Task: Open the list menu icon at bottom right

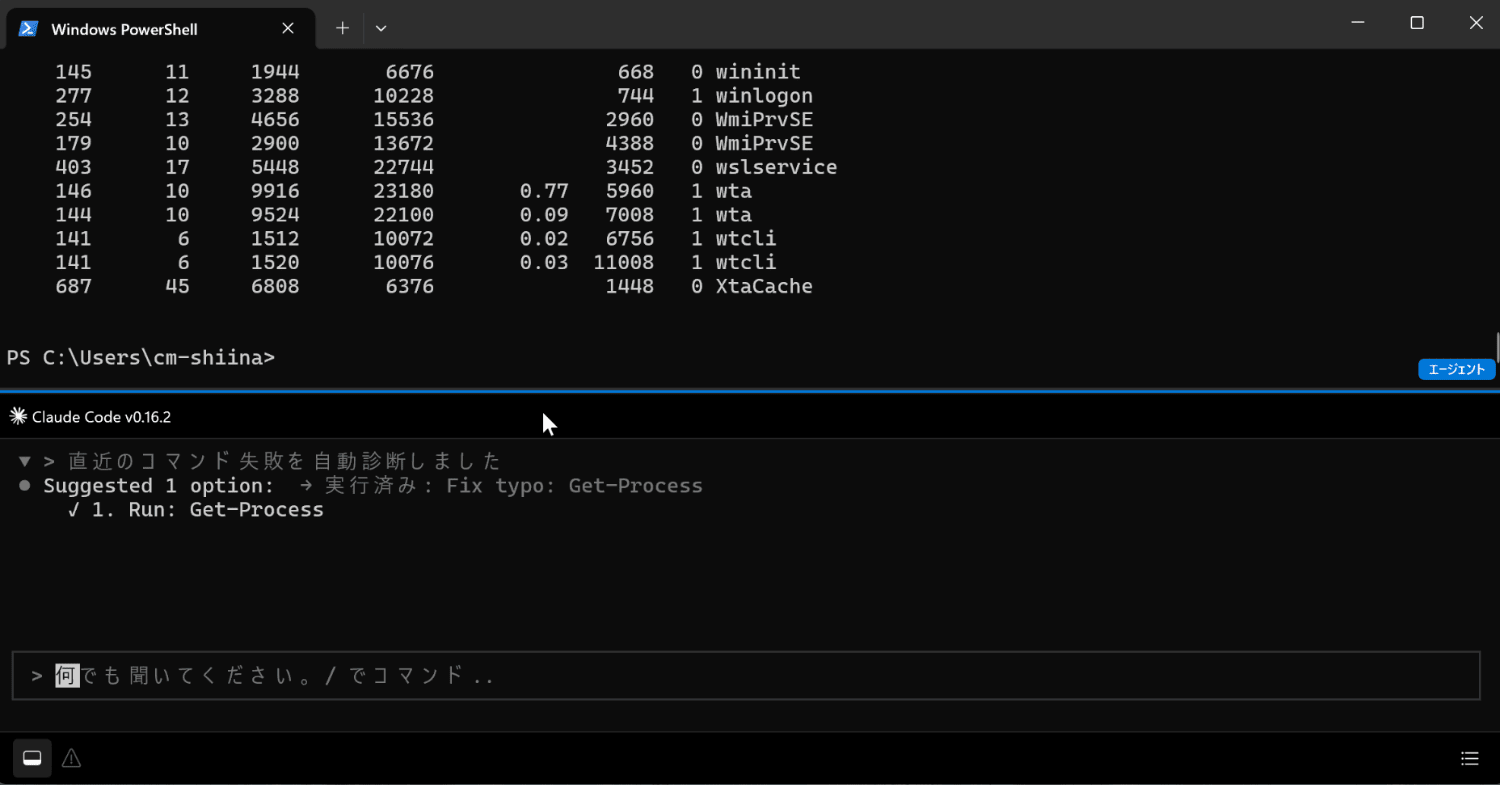Action: [x=1469, y=759]
